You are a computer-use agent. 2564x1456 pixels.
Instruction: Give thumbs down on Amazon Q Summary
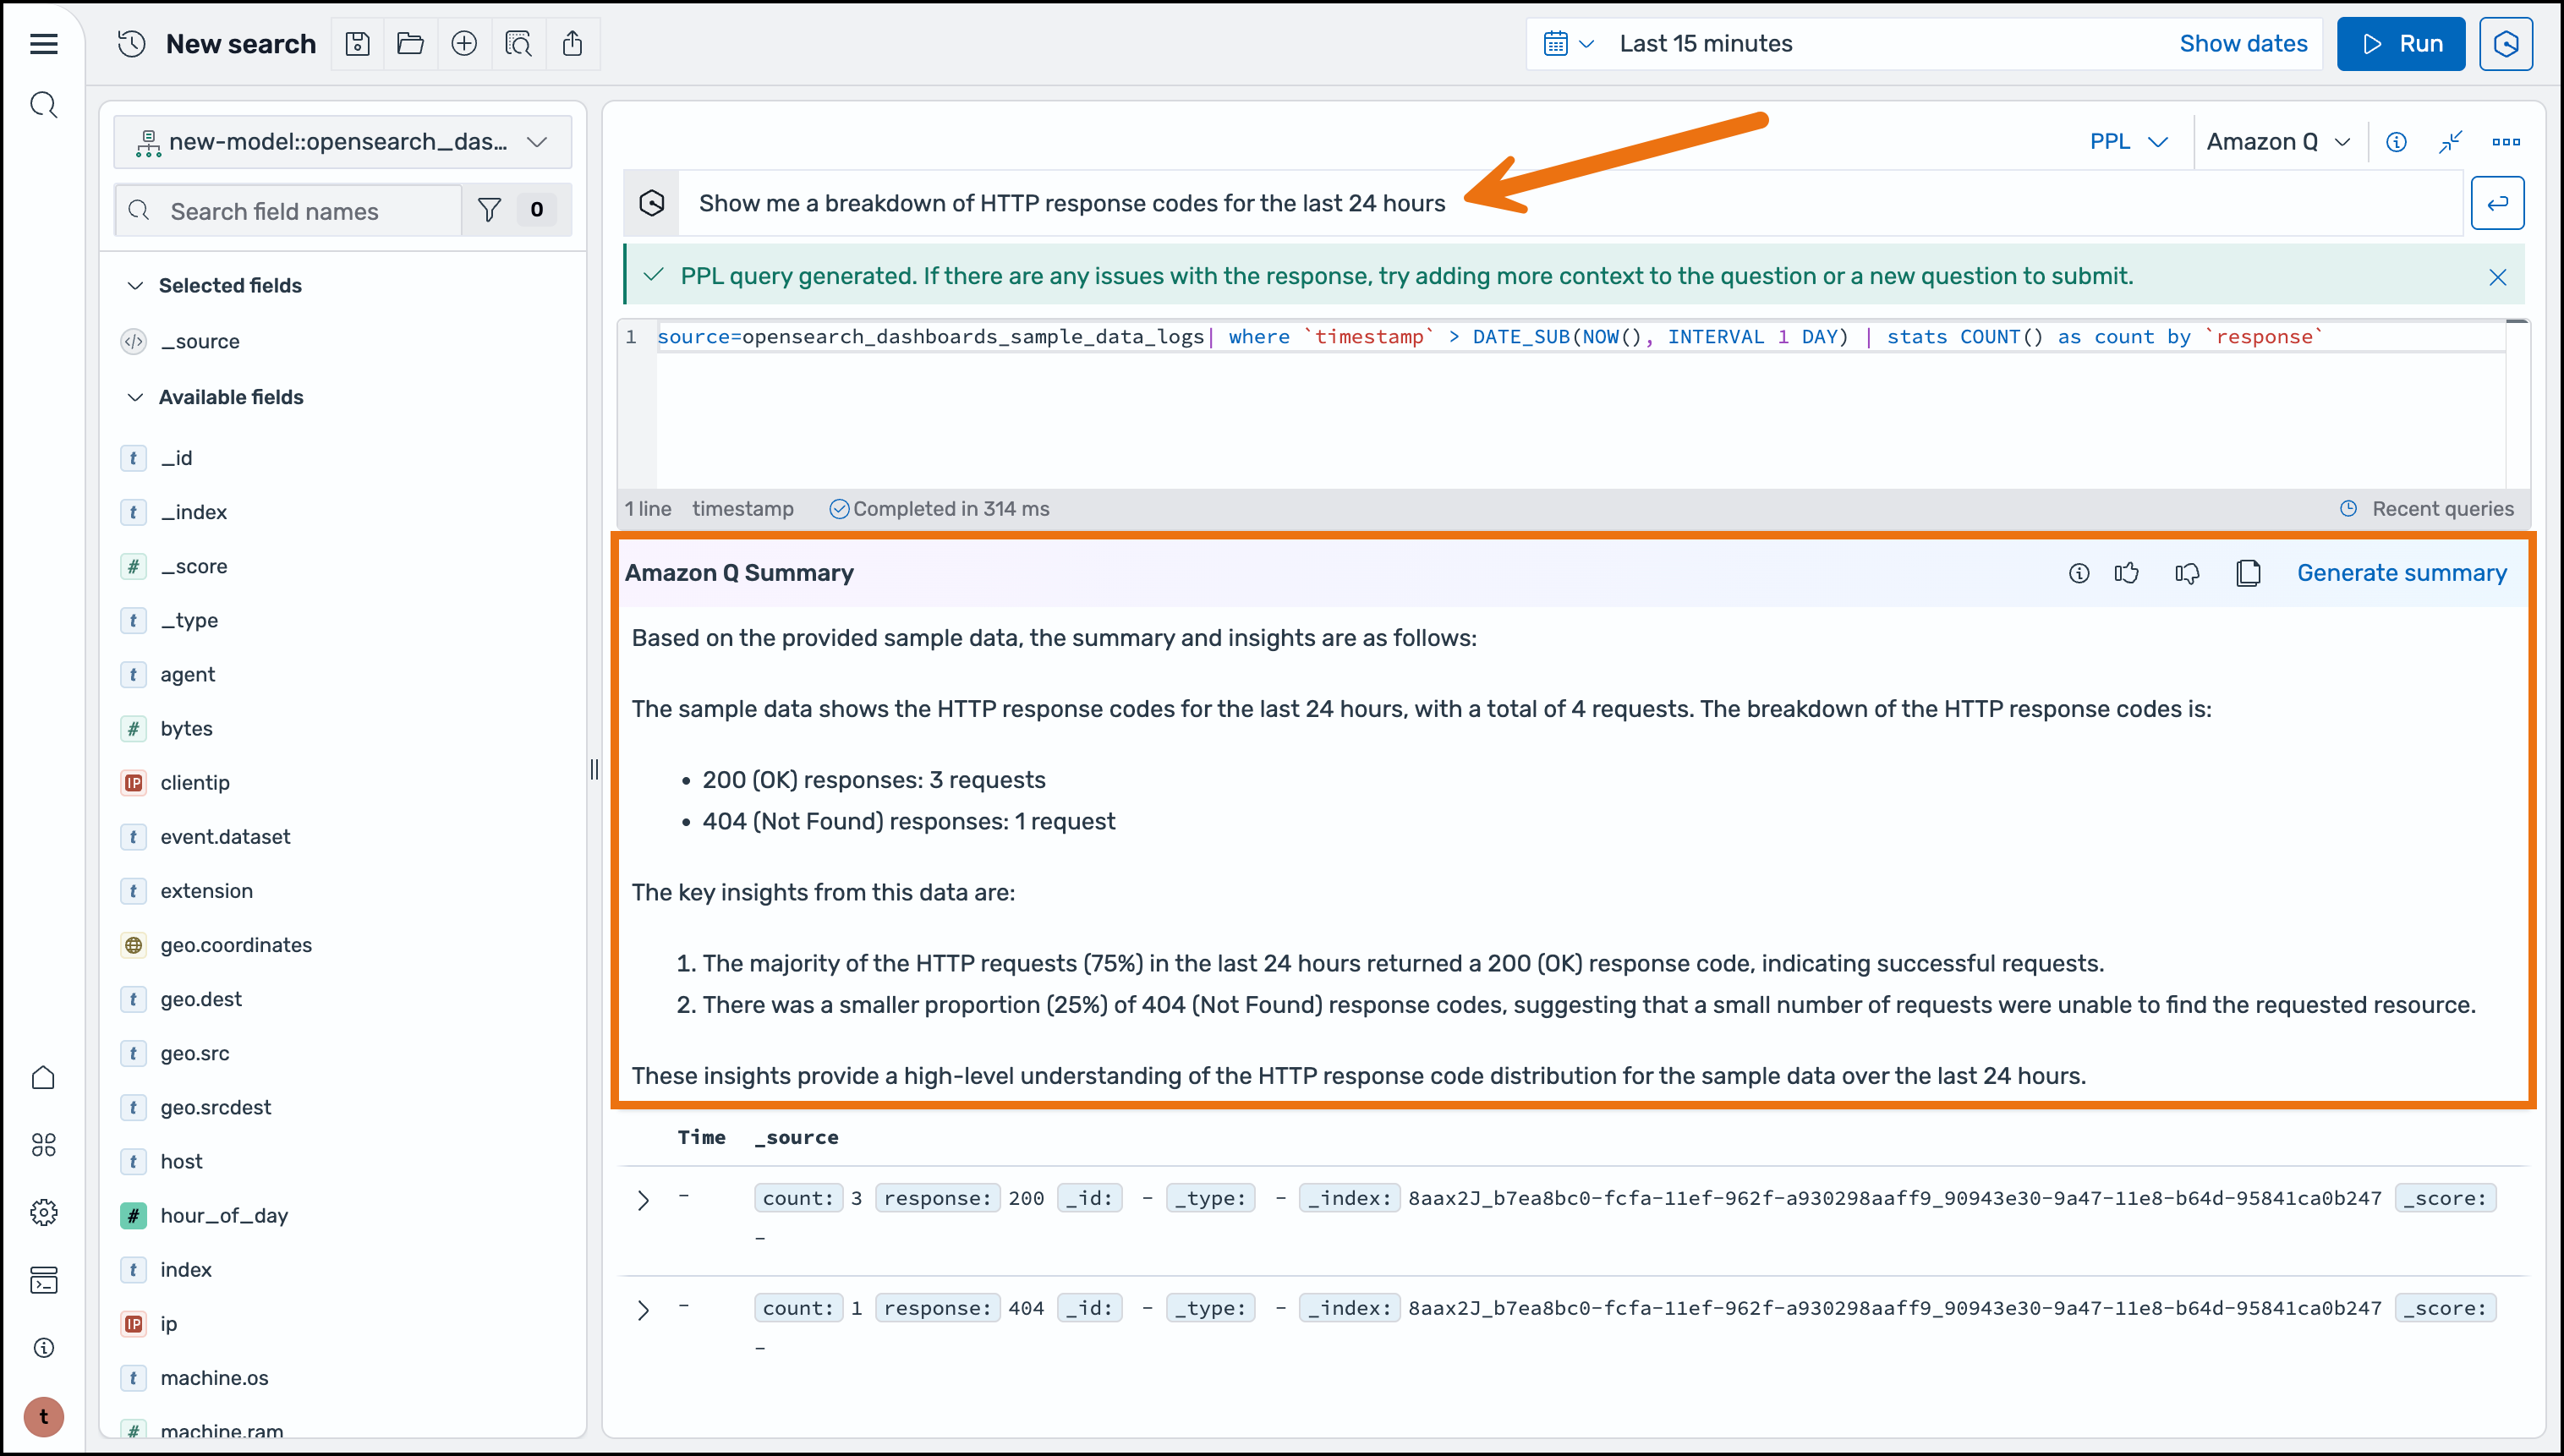pyautogui.click(x=2187, y=573)
